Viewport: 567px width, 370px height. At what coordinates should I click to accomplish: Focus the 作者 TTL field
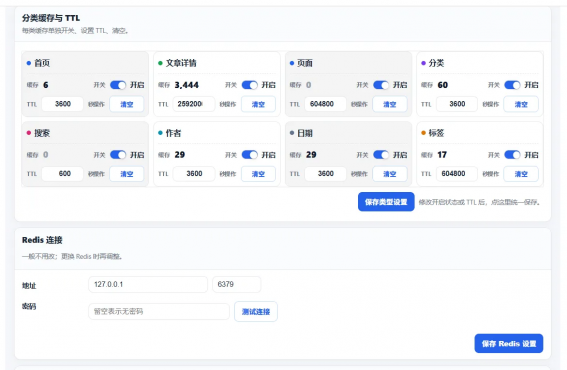[194, 174]
